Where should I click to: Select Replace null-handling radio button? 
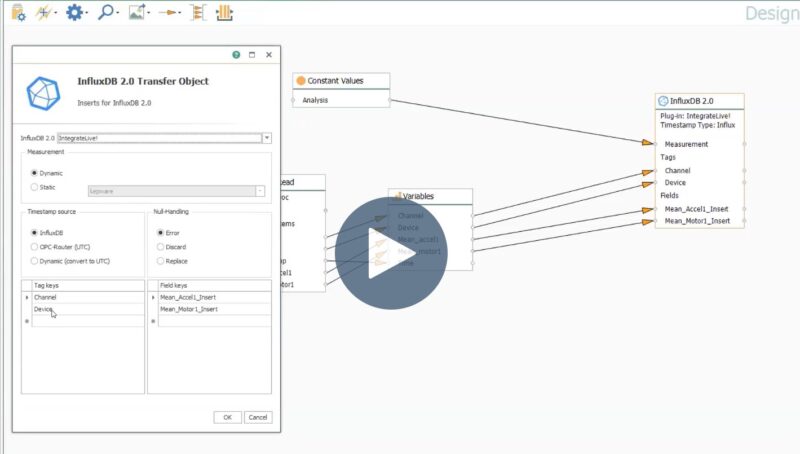tap(160, 261)
